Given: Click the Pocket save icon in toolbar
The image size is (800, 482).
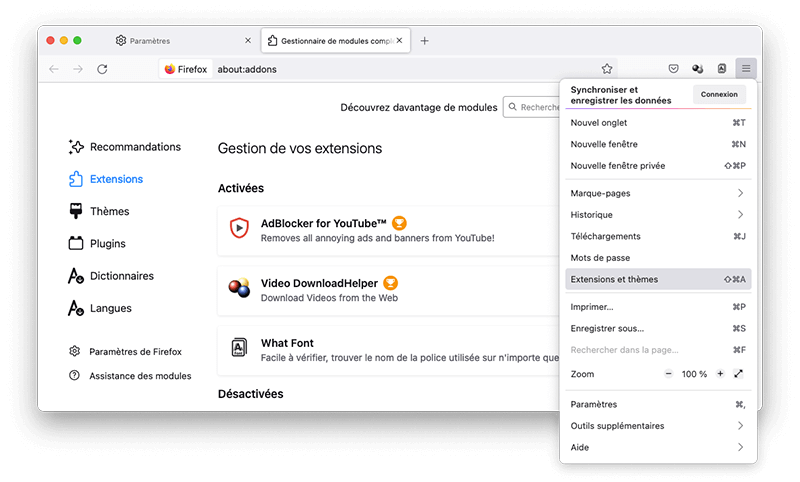Looking at the screenshot, I should click(673, 68).
